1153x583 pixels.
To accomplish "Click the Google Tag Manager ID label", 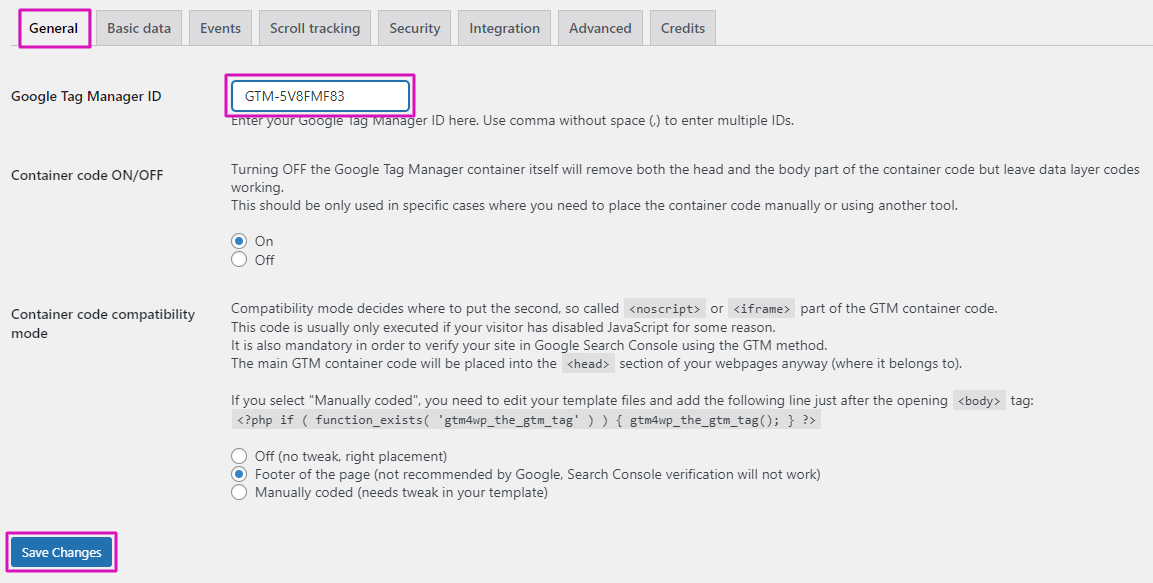I will [86, 96].
